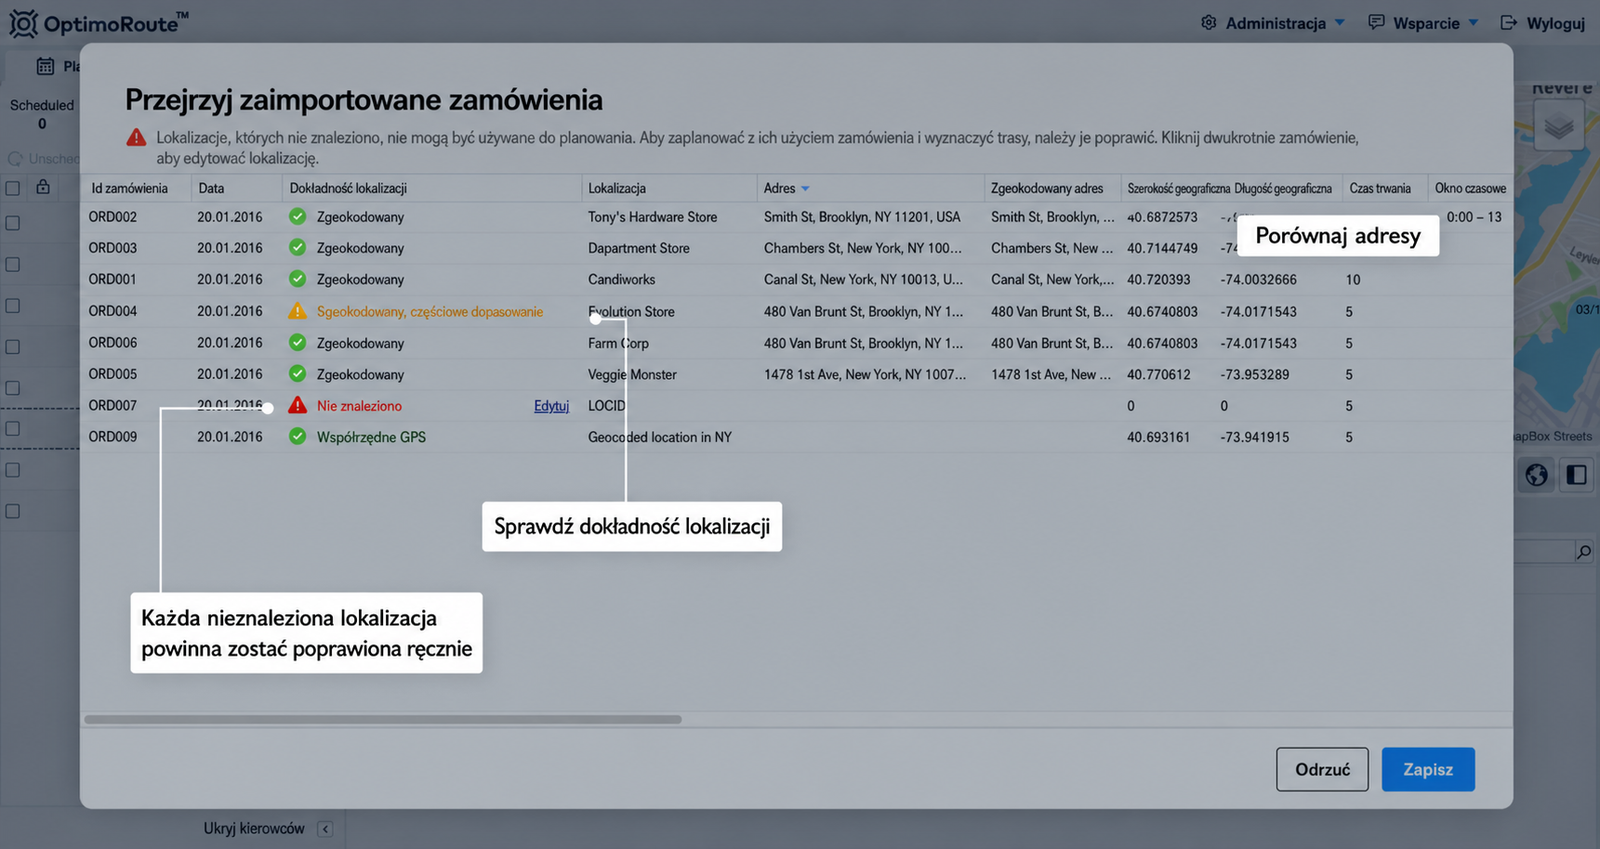Click the Lokalizacja column header

(617, 188)
